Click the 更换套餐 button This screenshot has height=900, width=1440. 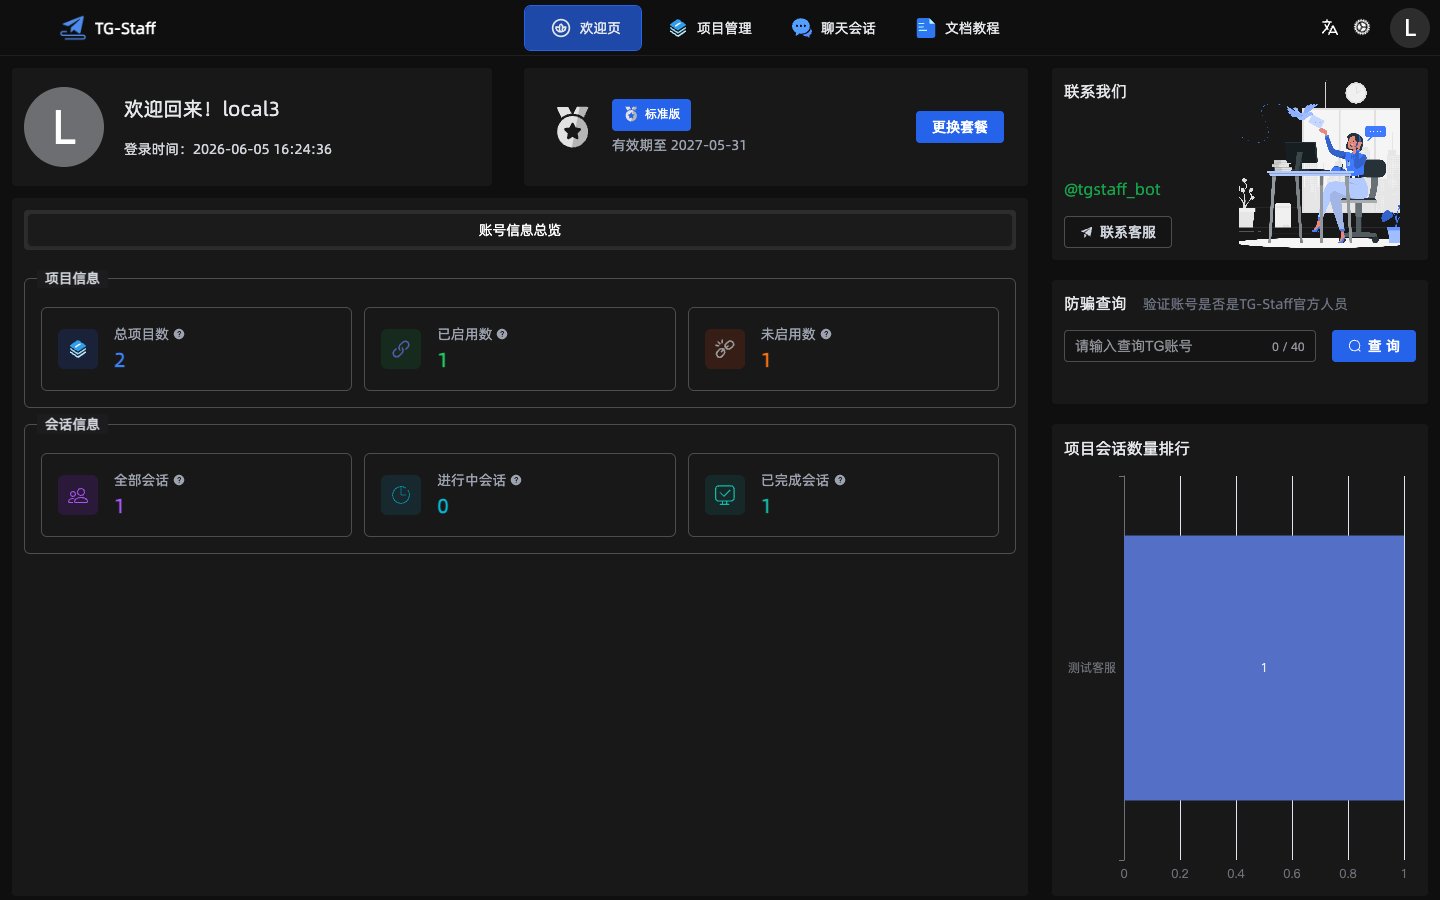point(960,127)
